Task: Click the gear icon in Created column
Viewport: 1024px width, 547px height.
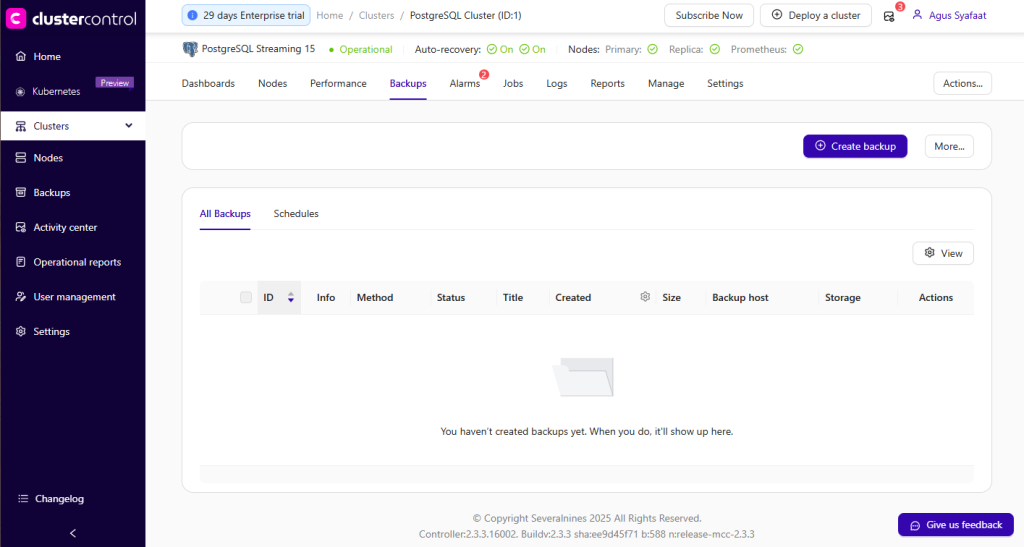Action: [x=645, y=297]
